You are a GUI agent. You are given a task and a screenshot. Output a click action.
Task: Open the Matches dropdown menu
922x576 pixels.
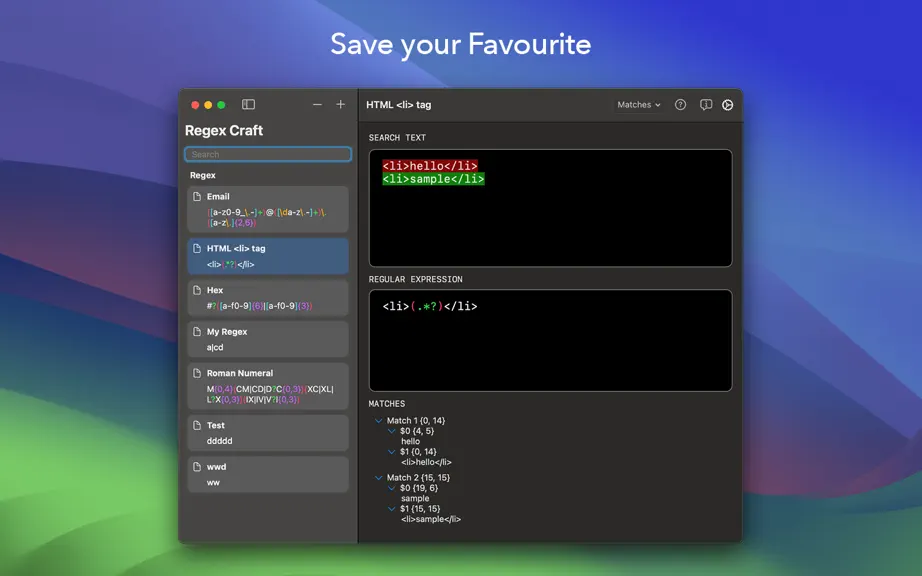639,105
